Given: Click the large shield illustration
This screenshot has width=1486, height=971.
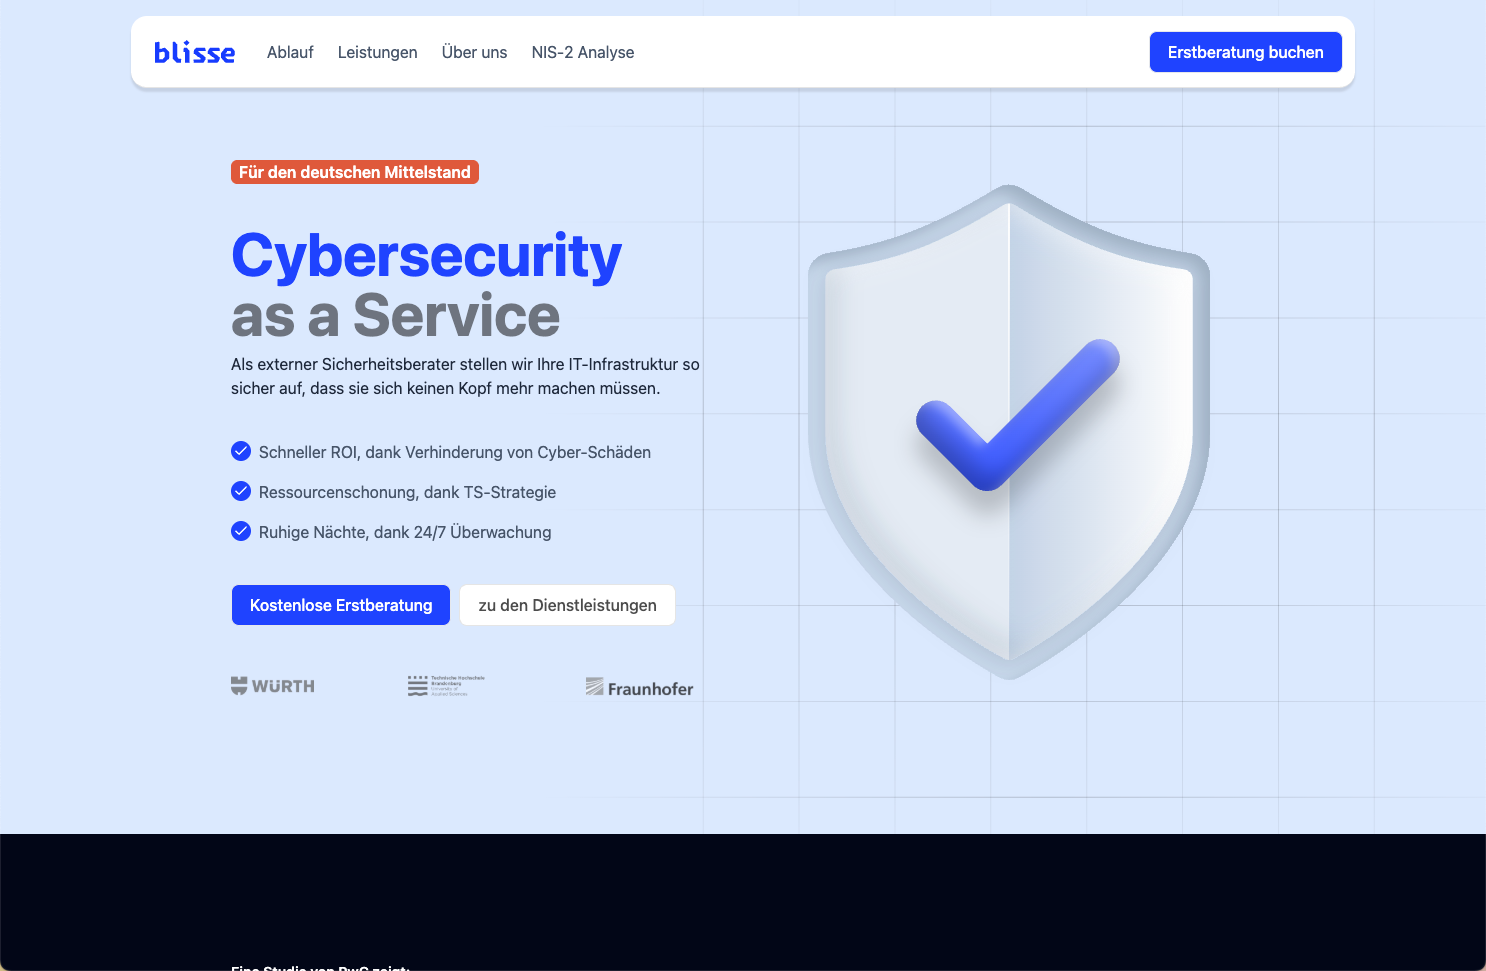Looking at the screenshot, I should pos(1009,432).
